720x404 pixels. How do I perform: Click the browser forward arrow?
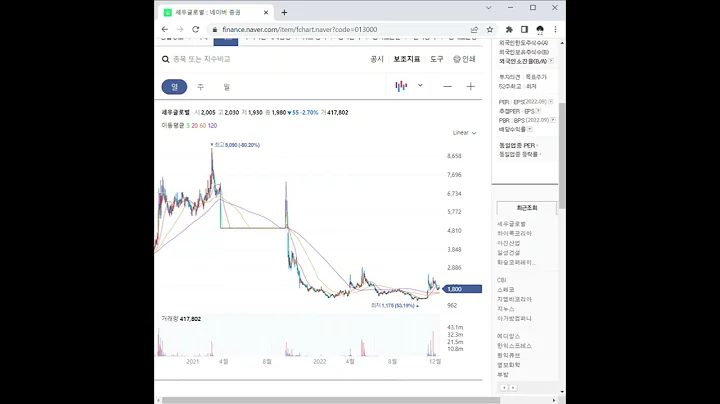tap(180, 29)
